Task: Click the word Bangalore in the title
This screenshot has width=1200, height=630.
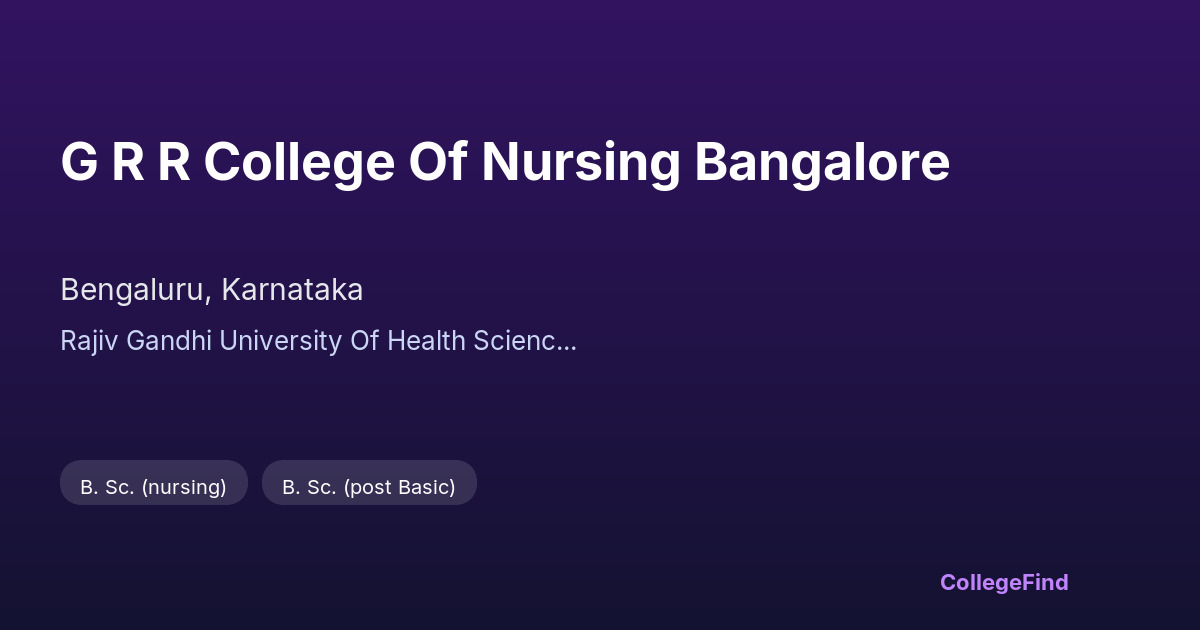Action: coord(822,163)
